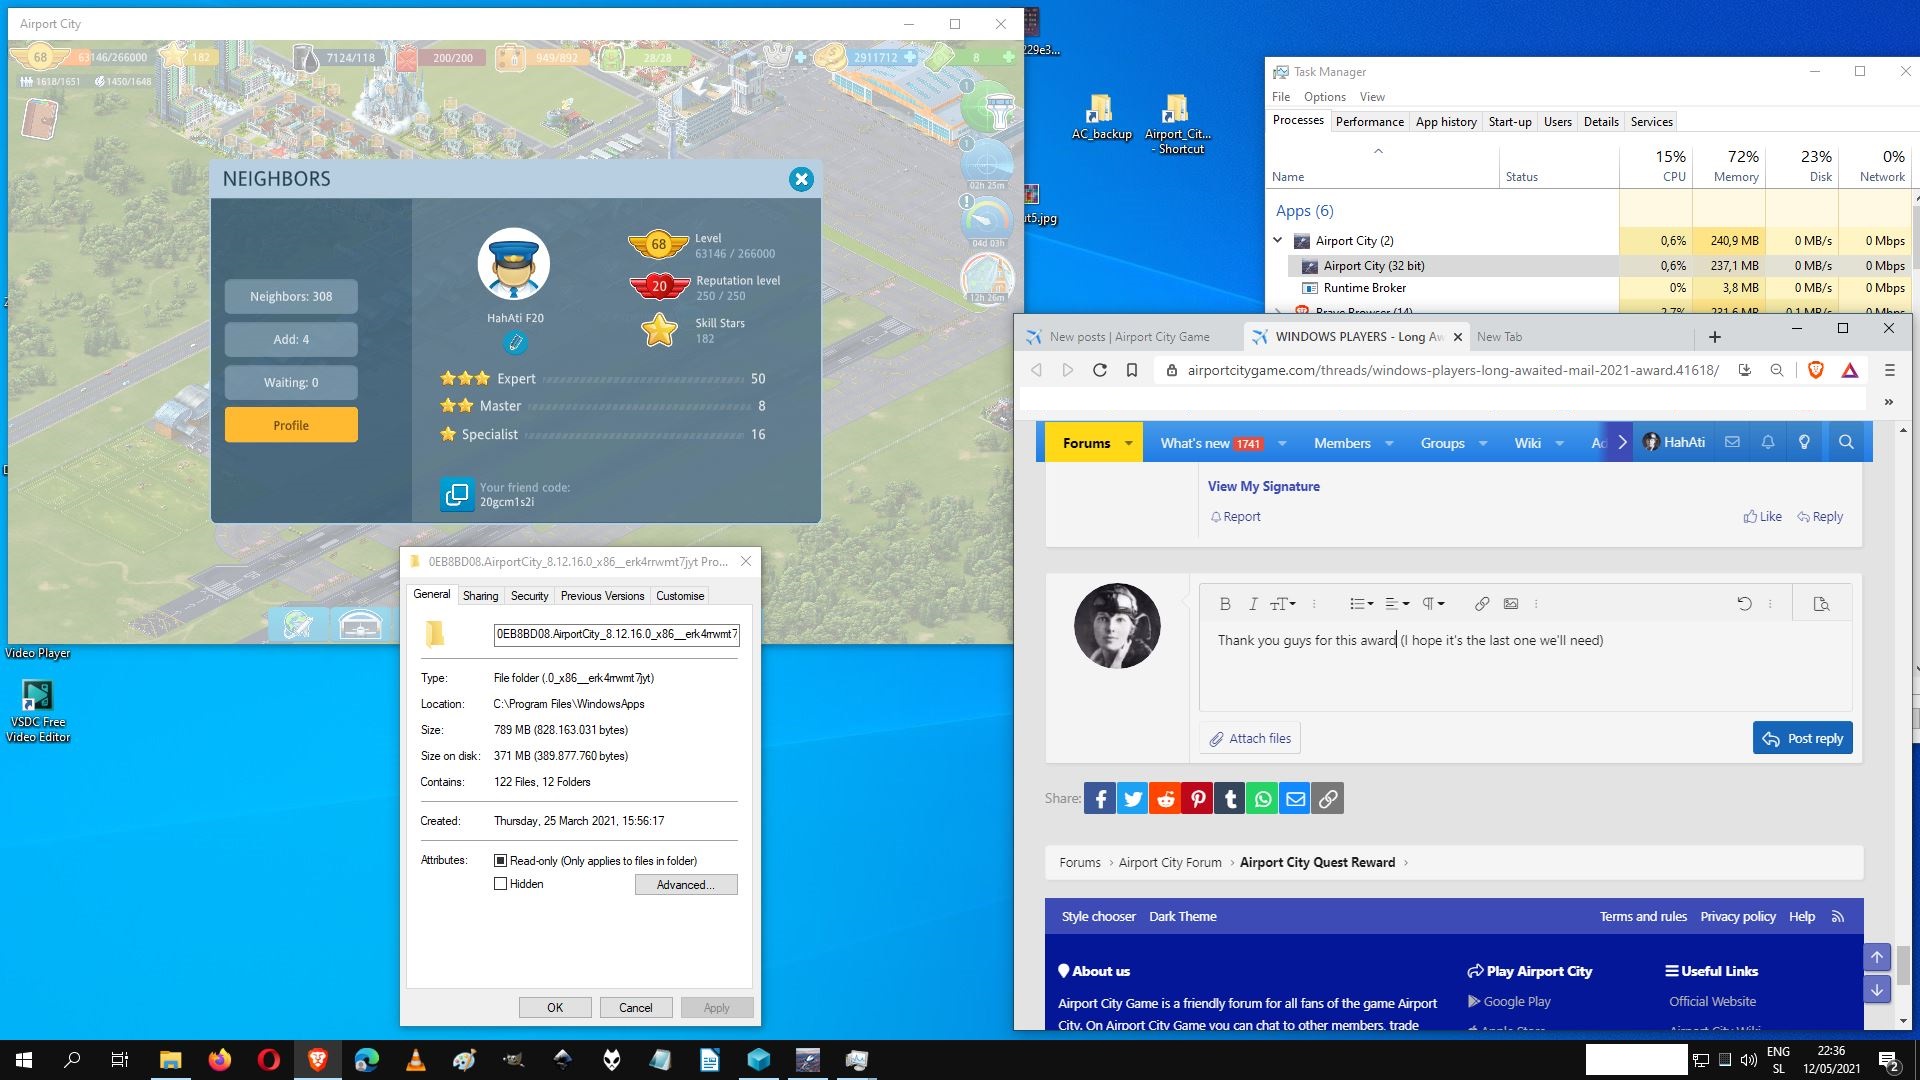This screenshot has height=1080, width=1920.
Task: Click Post reply button
Action: (1803, 738)
